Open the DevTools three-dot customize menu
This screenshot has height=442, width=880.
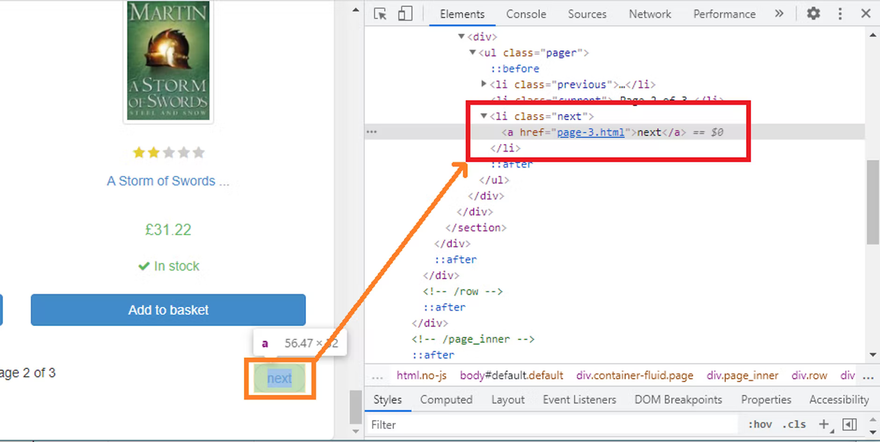839,14
